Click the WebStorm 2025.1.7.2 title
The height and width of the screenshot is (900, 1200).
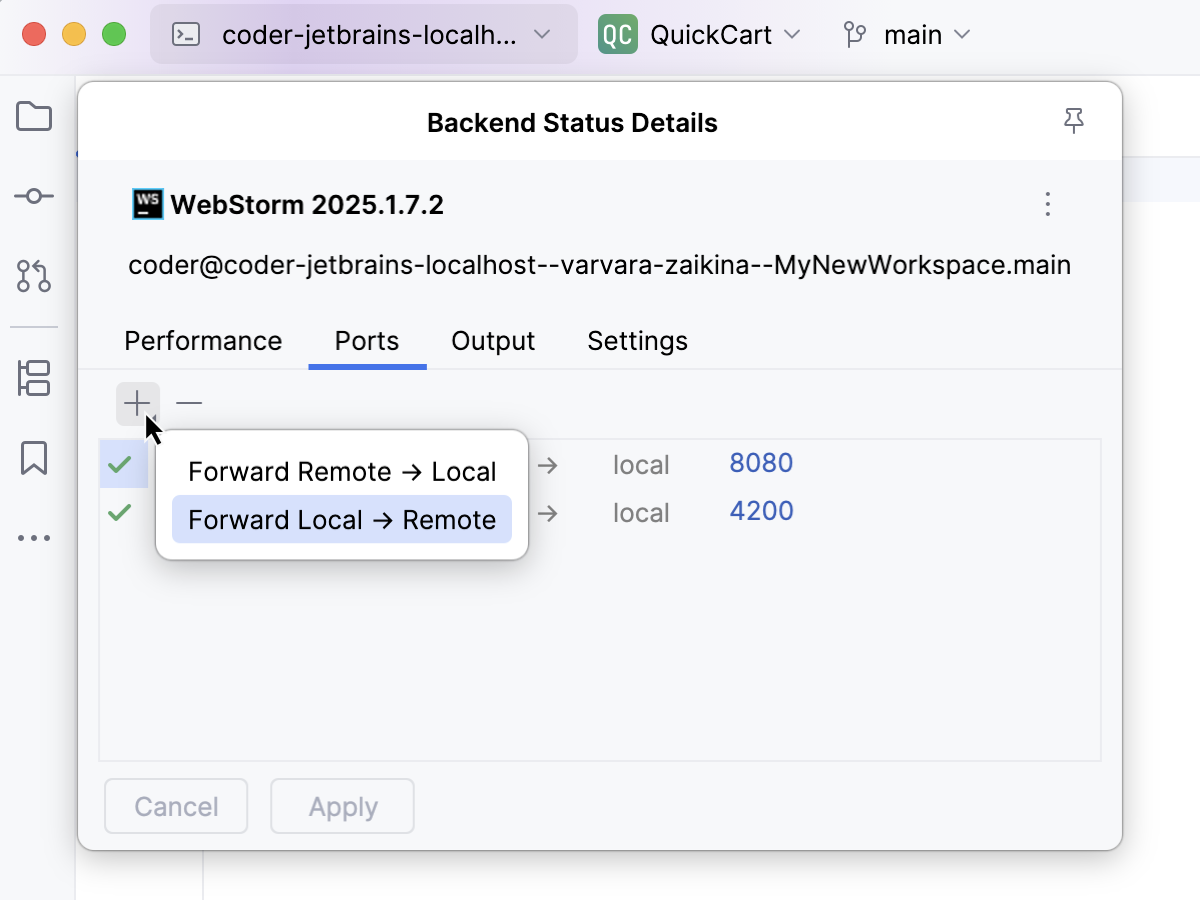tap(307, 205)
